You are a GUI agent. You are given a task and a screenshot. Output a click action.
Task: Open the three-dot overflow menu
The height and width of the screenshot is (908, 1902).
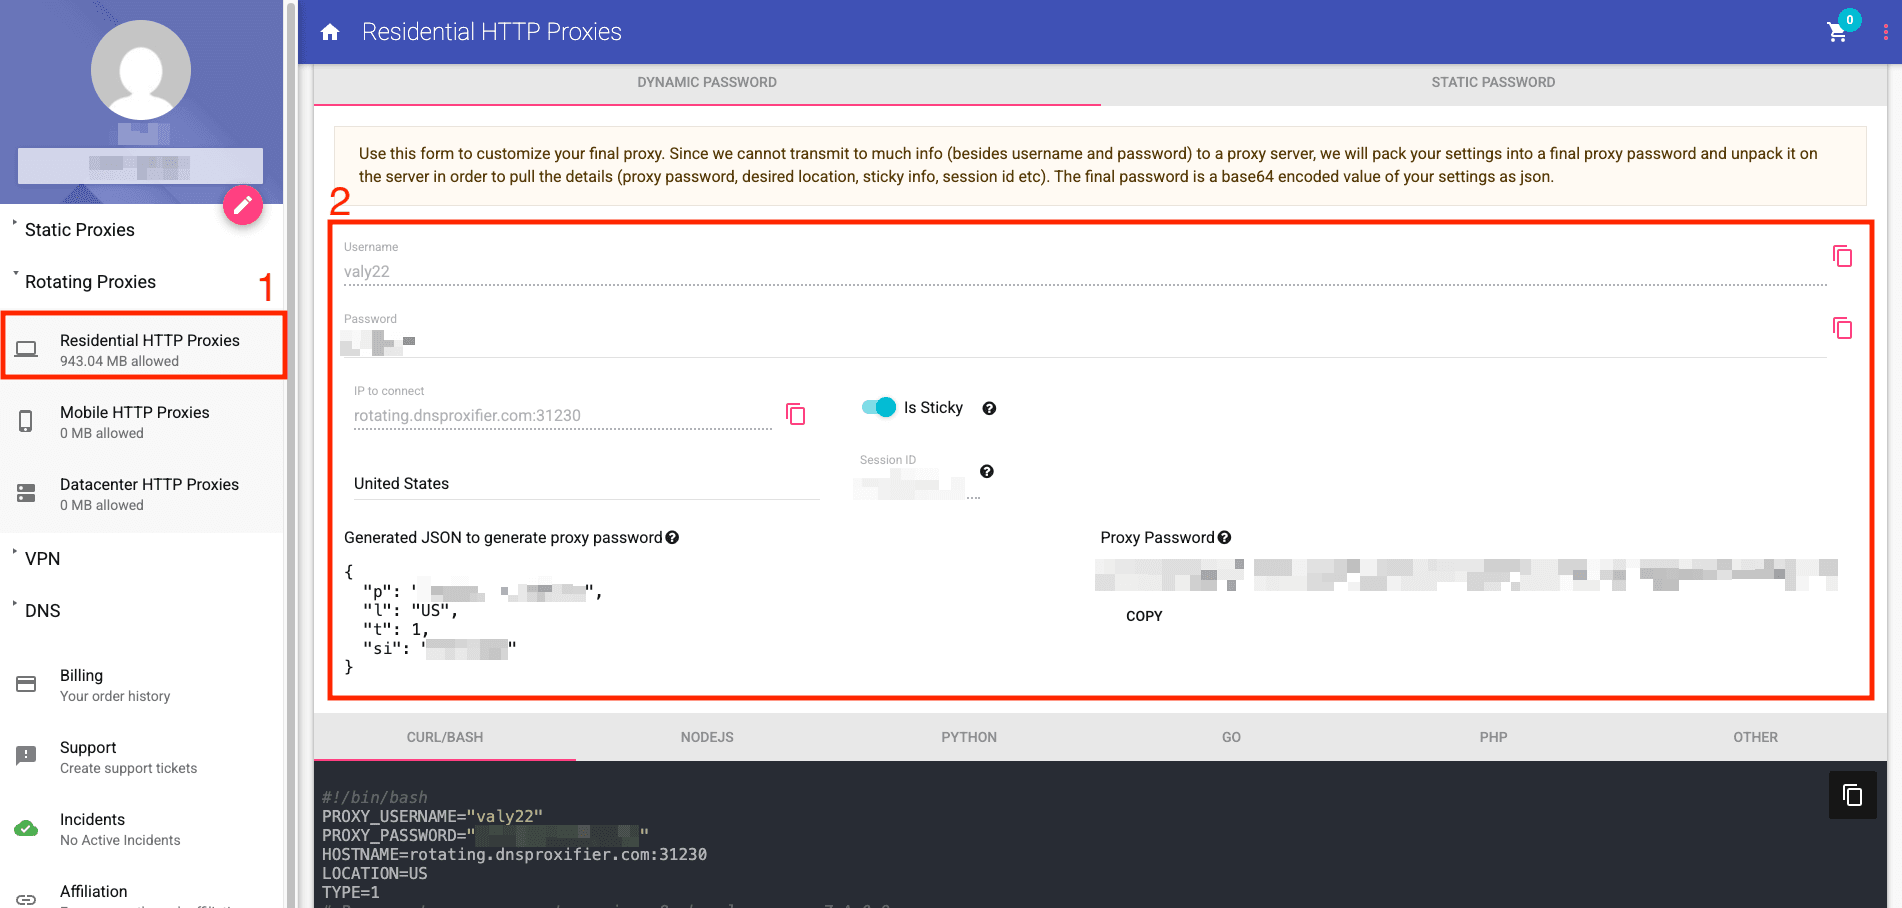click(1885, 32)
